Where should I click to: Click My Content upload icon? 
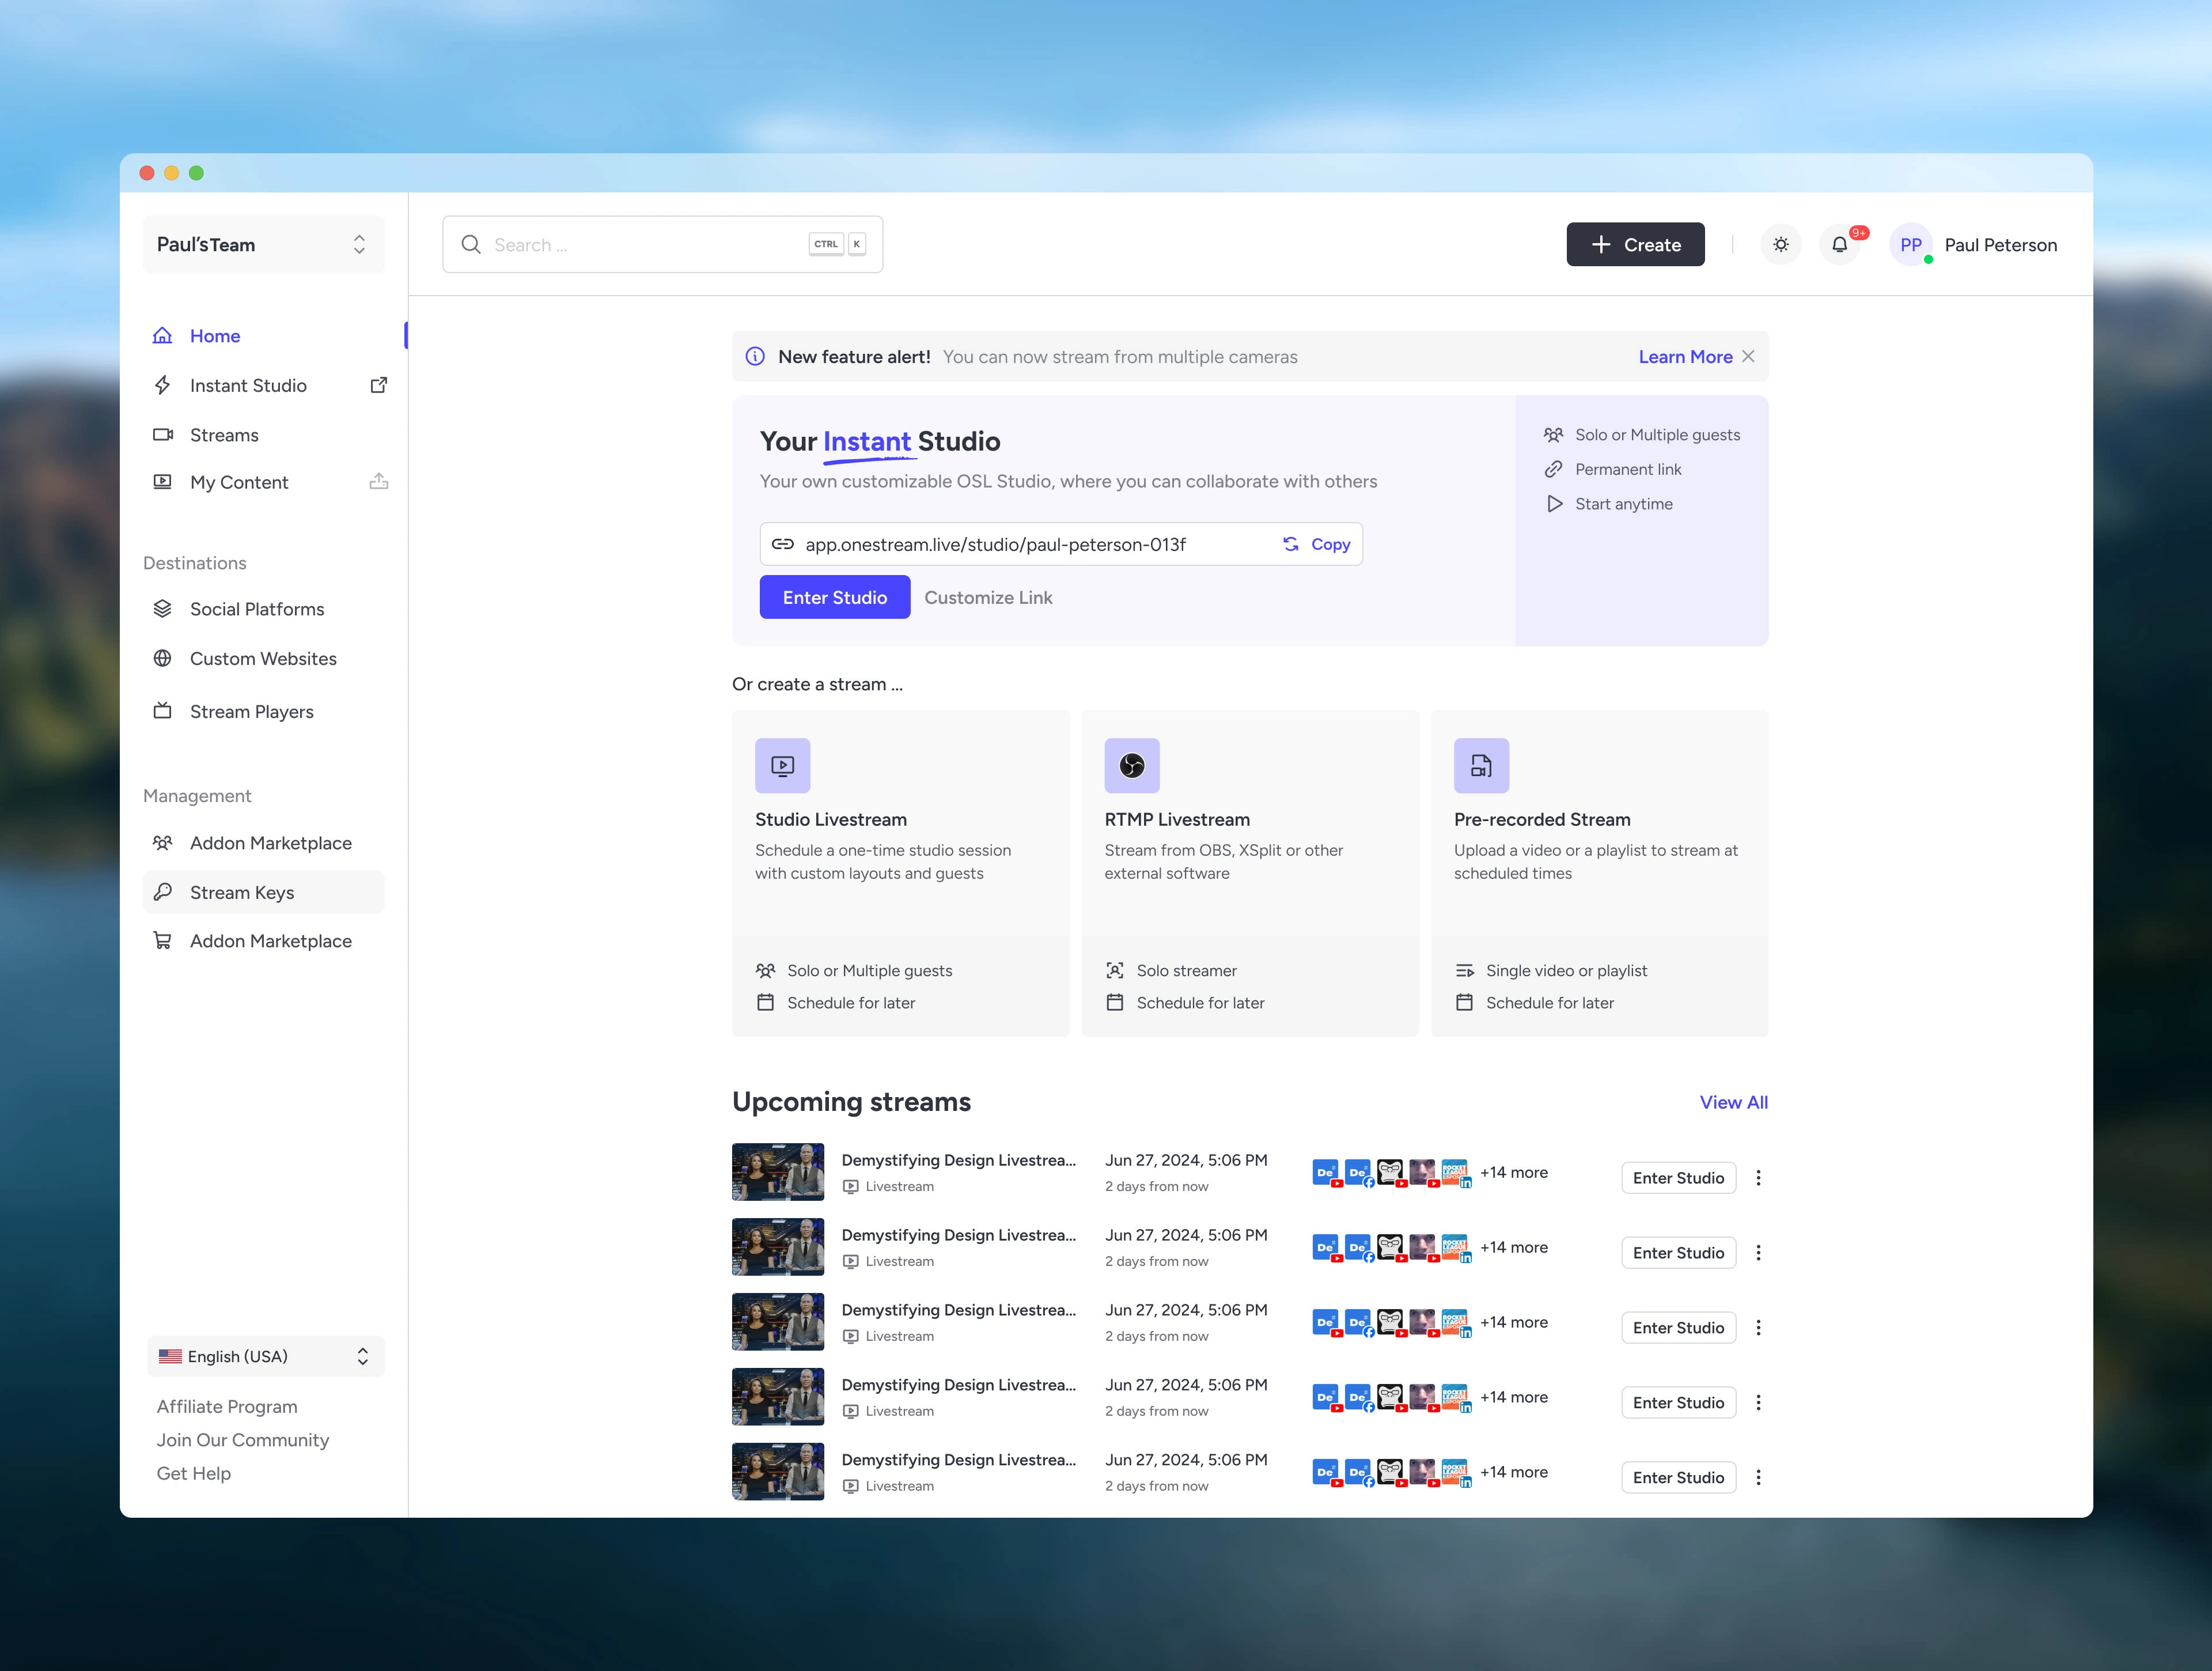379,482
